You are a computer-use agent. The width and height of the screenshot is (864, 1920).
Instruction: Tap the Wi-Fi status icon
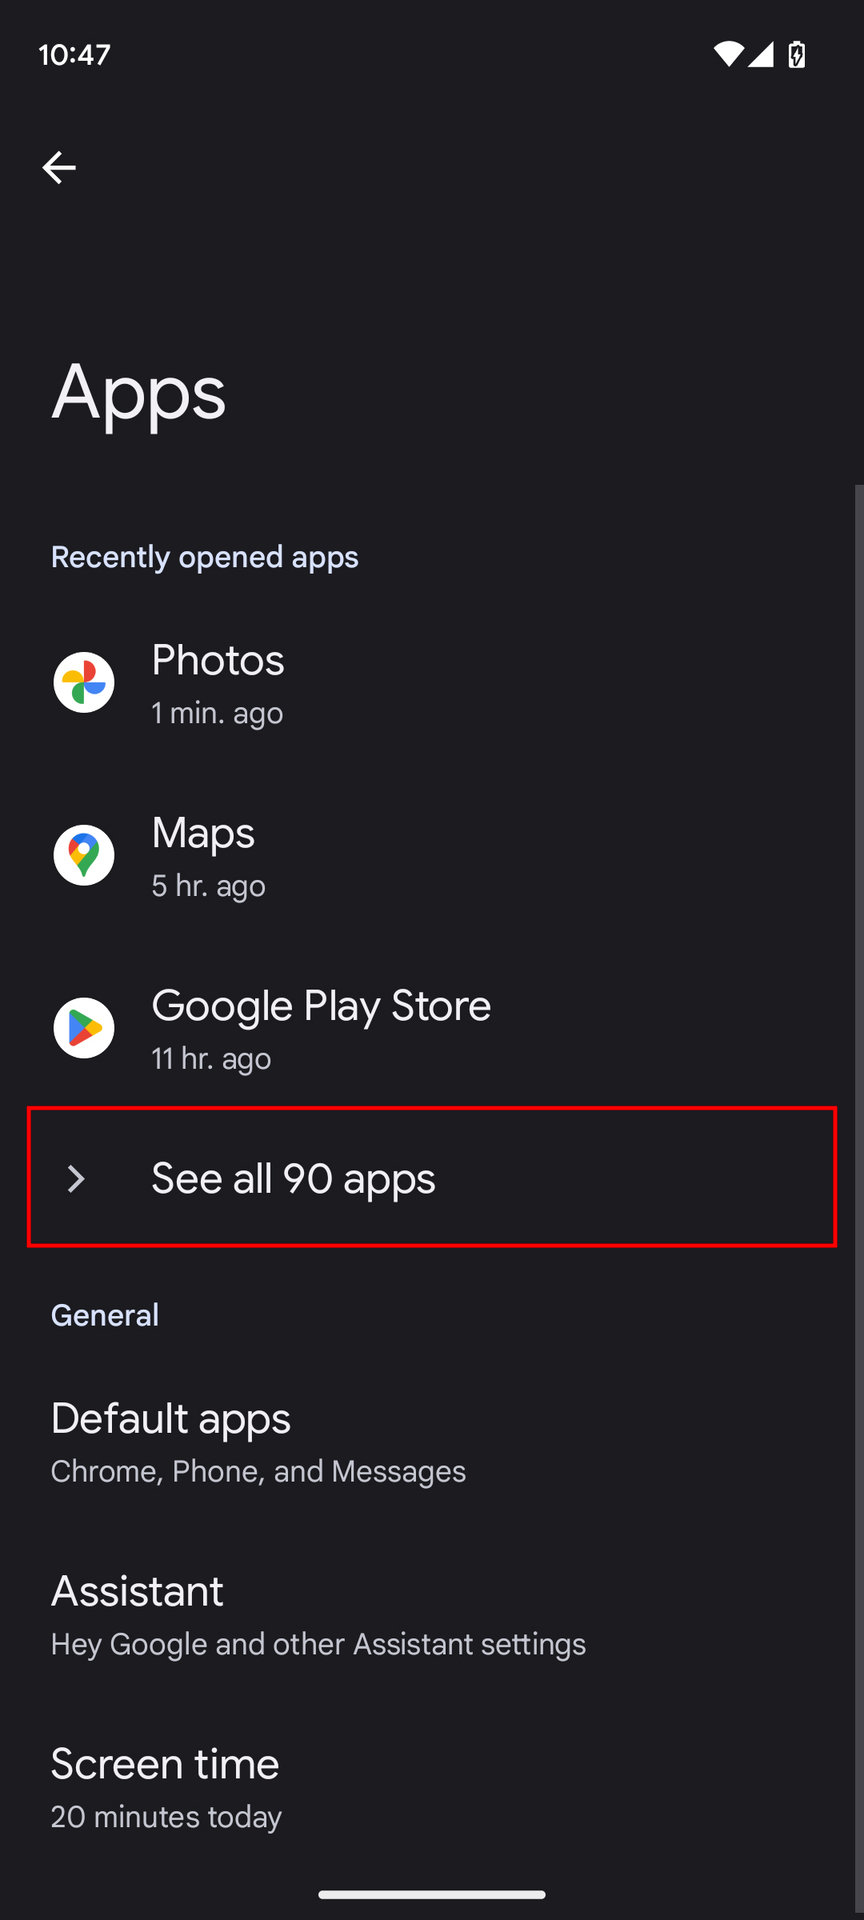pos(728,54)
